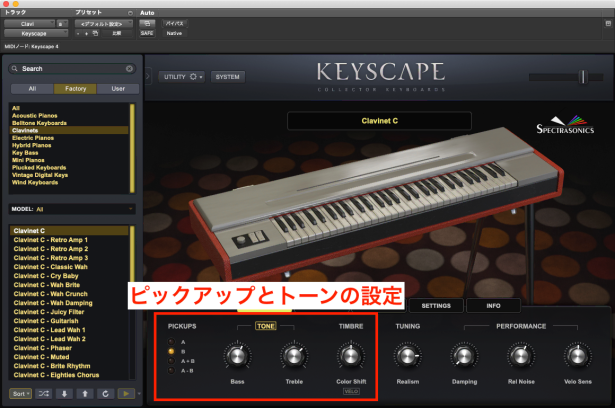
Task: Toggle VELO under Color Shift
Action: [351, 391]
